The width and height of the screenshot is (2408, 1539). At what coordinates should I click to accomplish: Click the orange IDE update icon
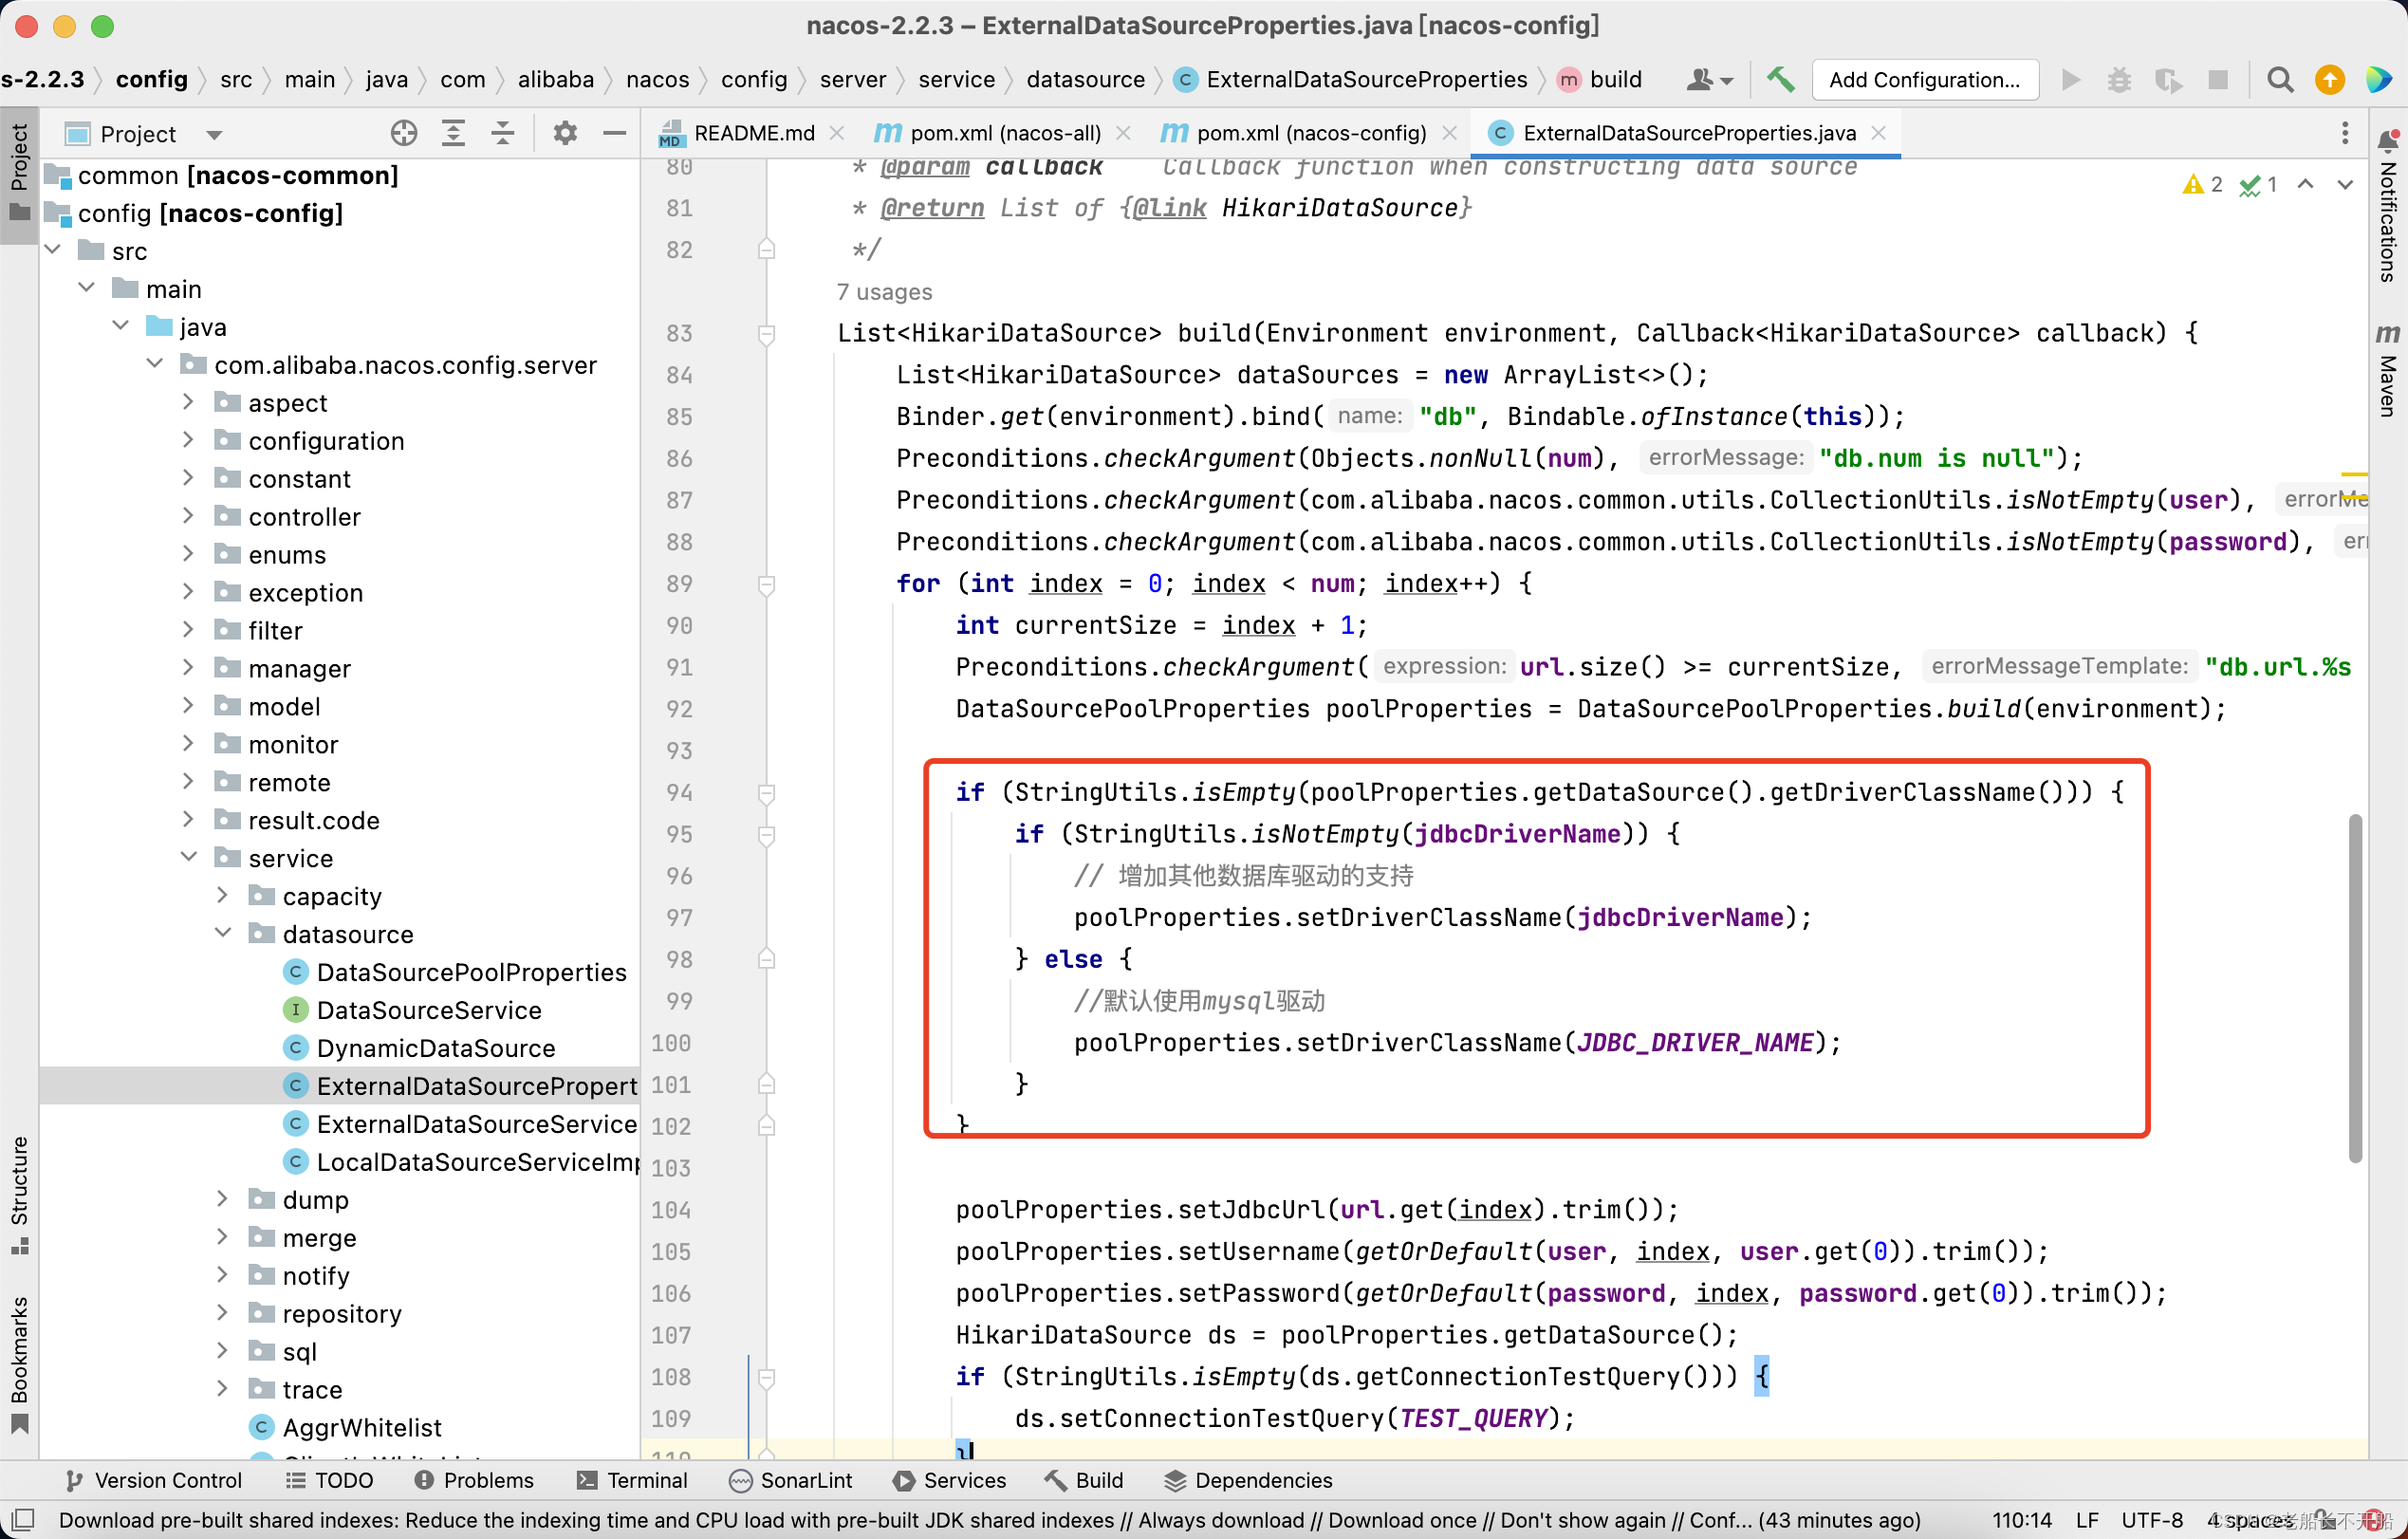coord(2329,79)
